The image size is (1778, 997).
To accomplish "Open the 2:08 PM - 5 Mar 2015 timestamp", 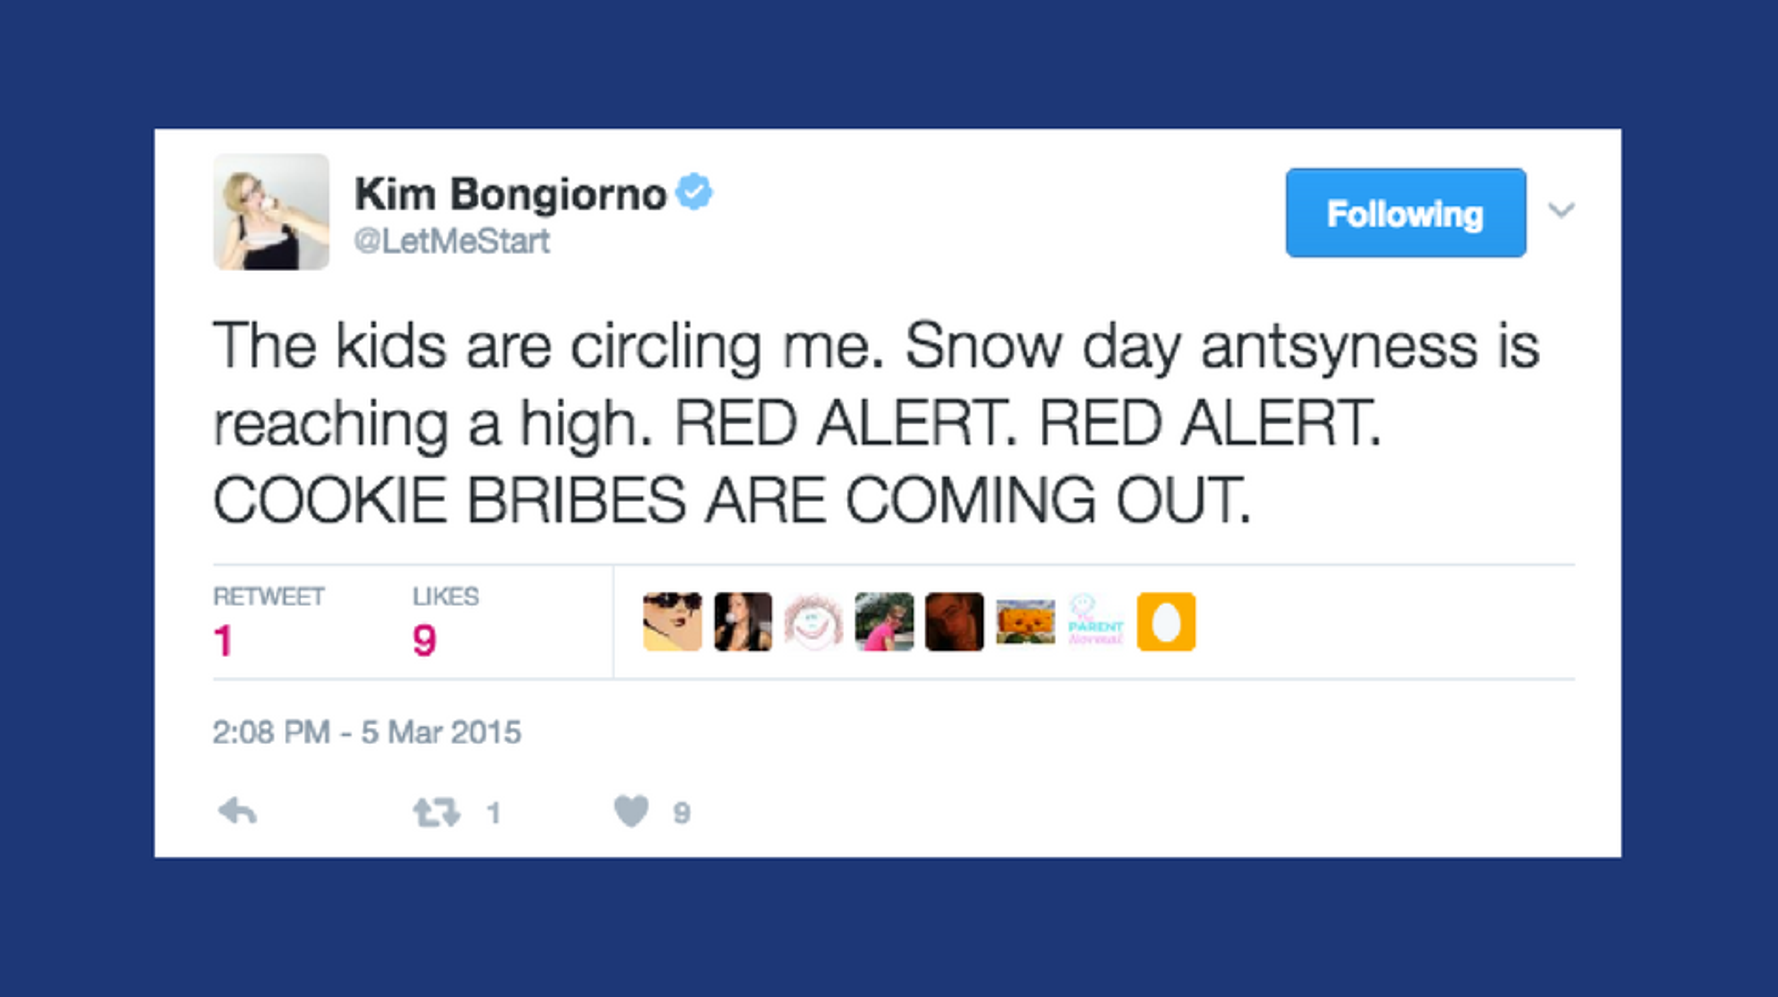I will point(367,732).
